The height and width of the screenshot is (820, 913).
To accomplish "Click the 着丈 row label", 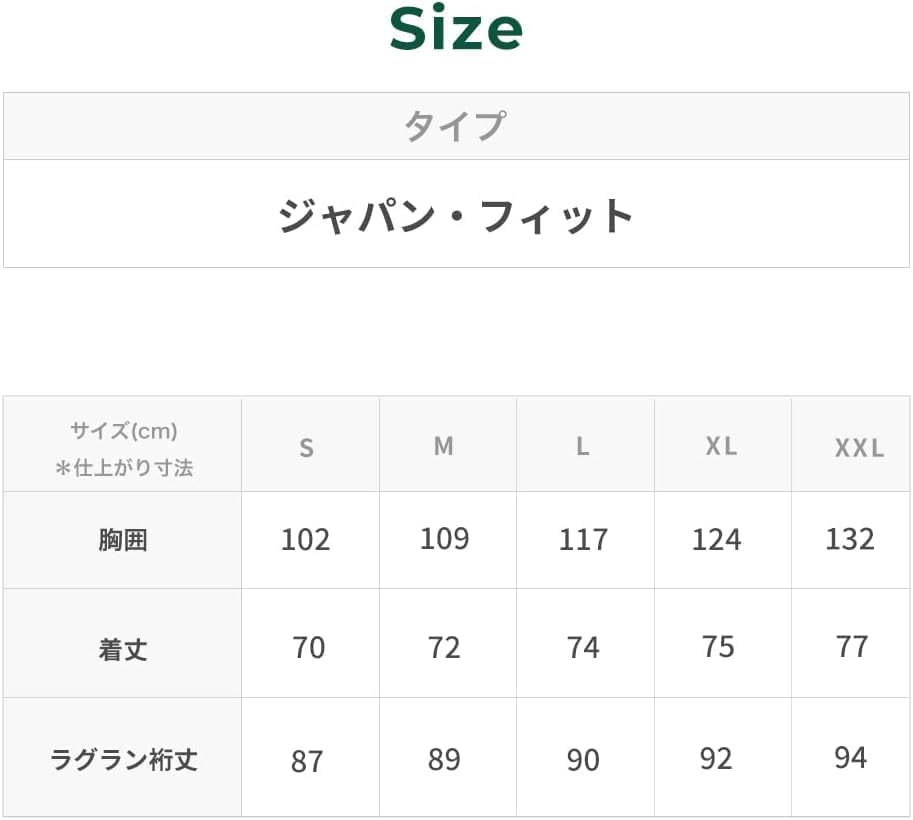I will coord(123,650).
